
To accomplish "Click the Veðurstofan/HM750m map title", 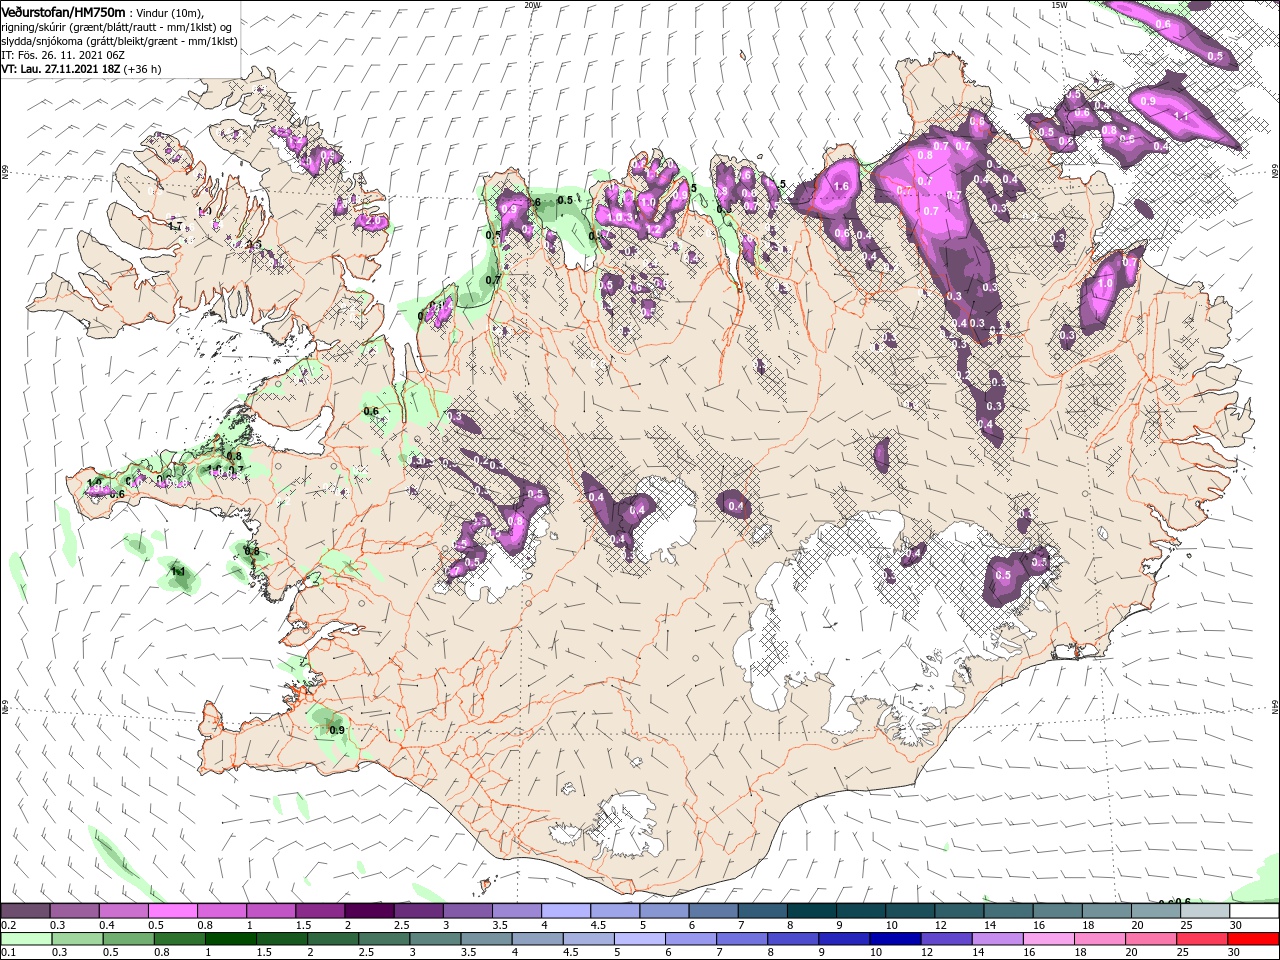I will point(63,11).
